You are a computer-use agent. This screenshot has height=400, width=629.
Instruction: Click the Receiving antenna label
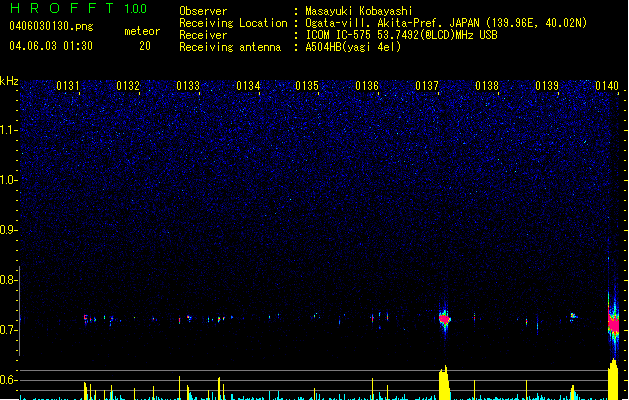click(x=230, y=47)
